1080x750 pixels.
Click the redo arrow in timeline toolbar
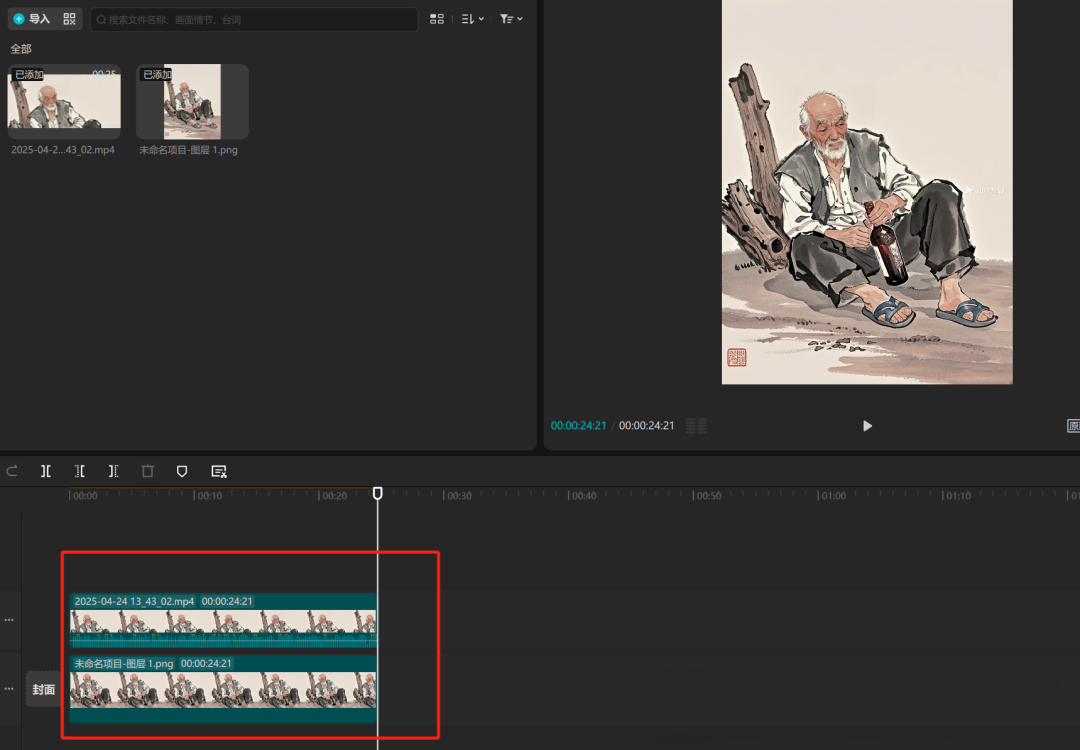[x=12, y=471]
